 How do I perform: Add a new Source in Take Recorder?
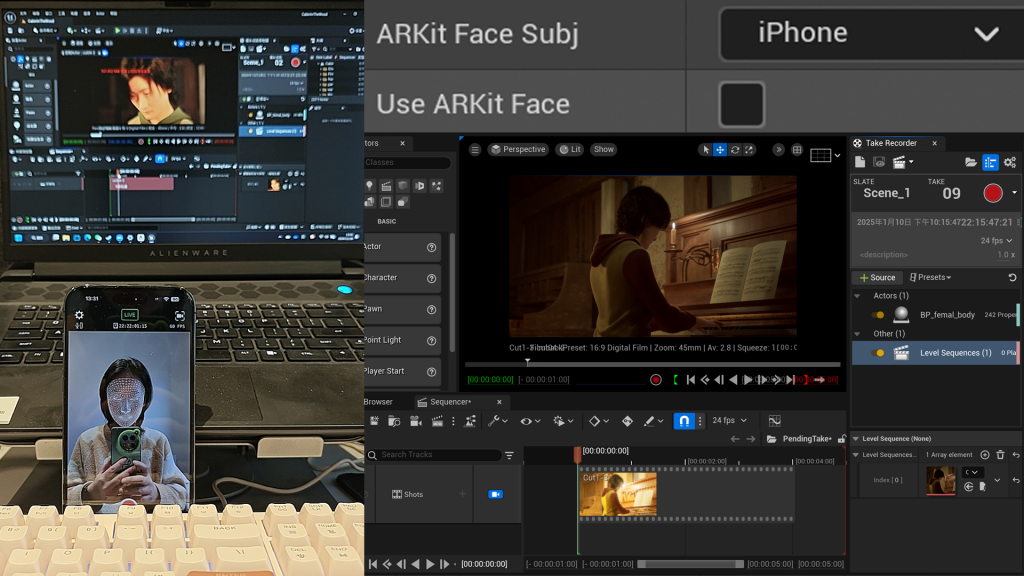[x=877, y=278]
